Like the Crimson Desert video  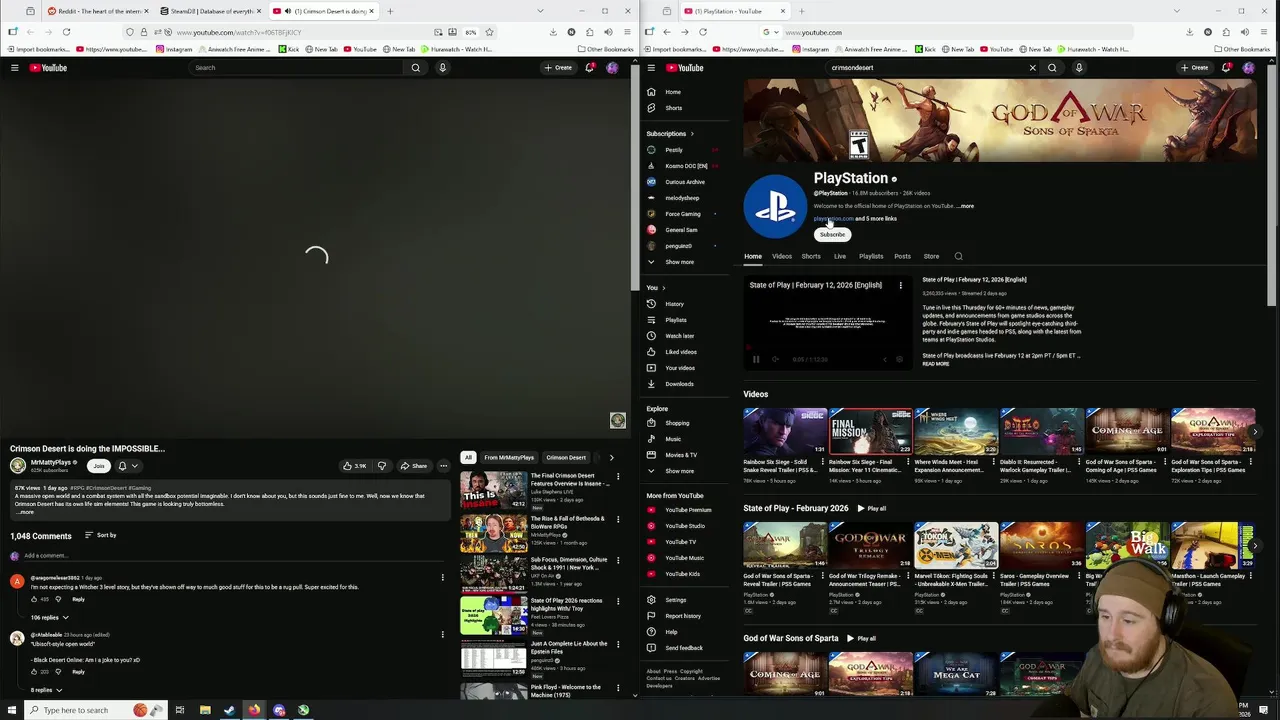[x=355, y=466]
